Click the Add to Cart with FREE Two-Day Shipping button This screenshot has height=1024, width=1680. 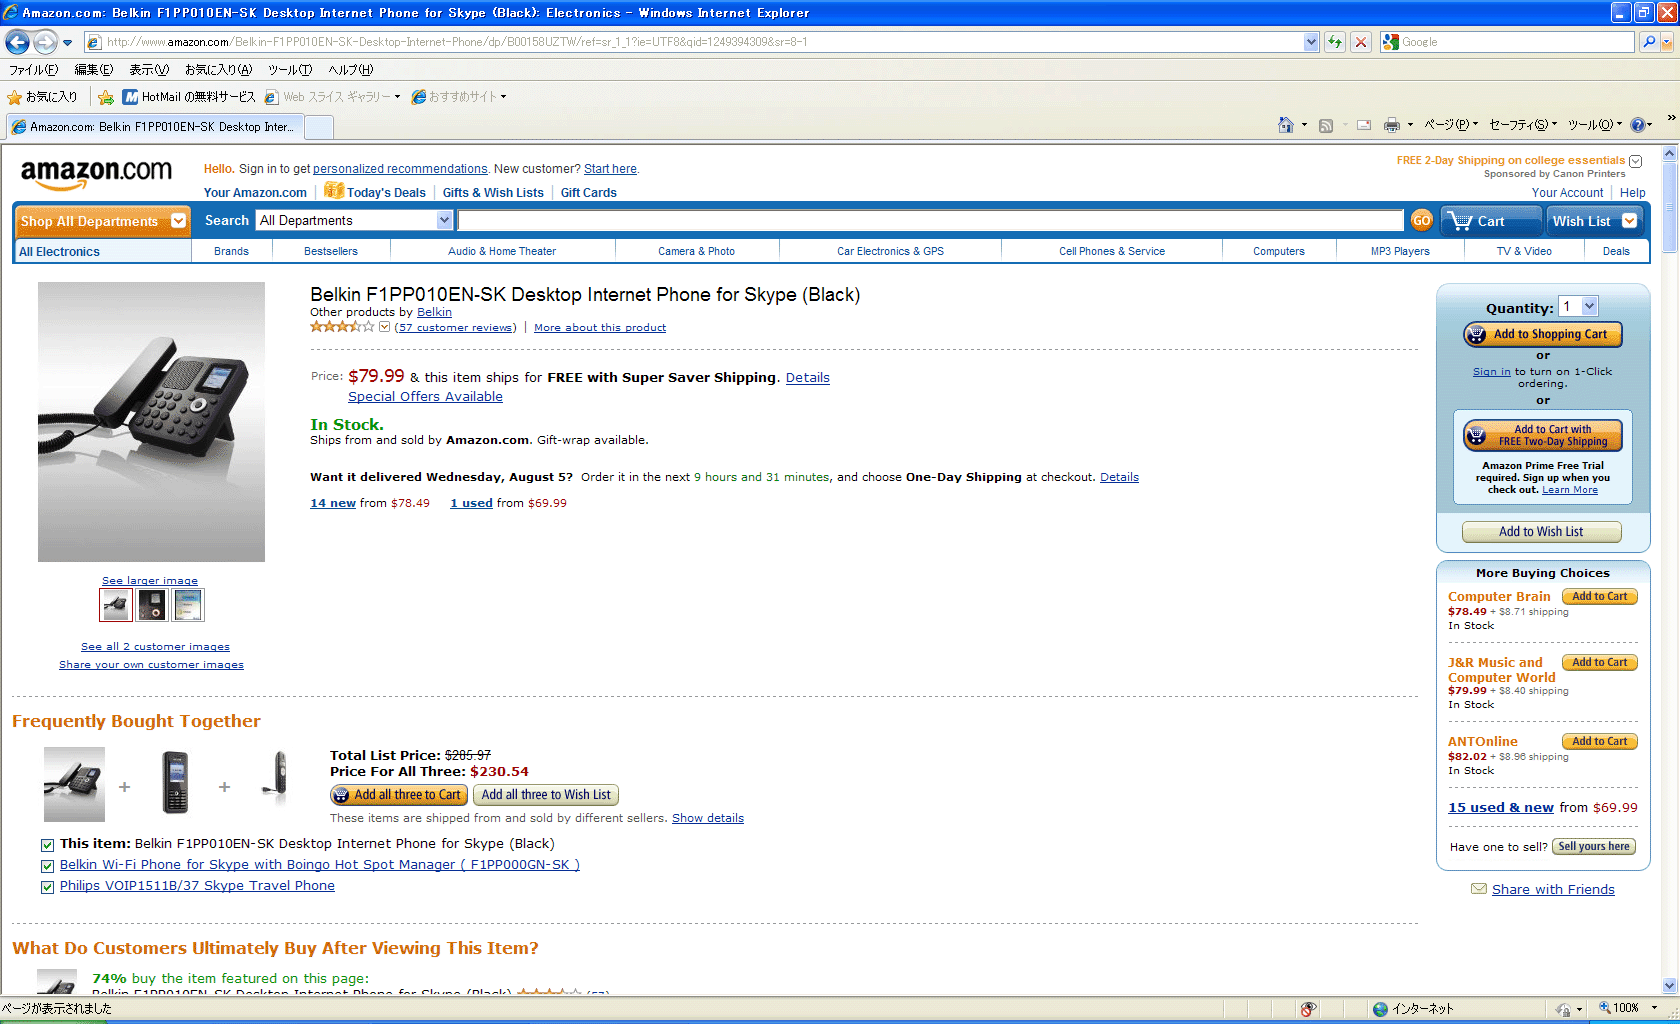pyautogui.click(x=1542, y=435)
